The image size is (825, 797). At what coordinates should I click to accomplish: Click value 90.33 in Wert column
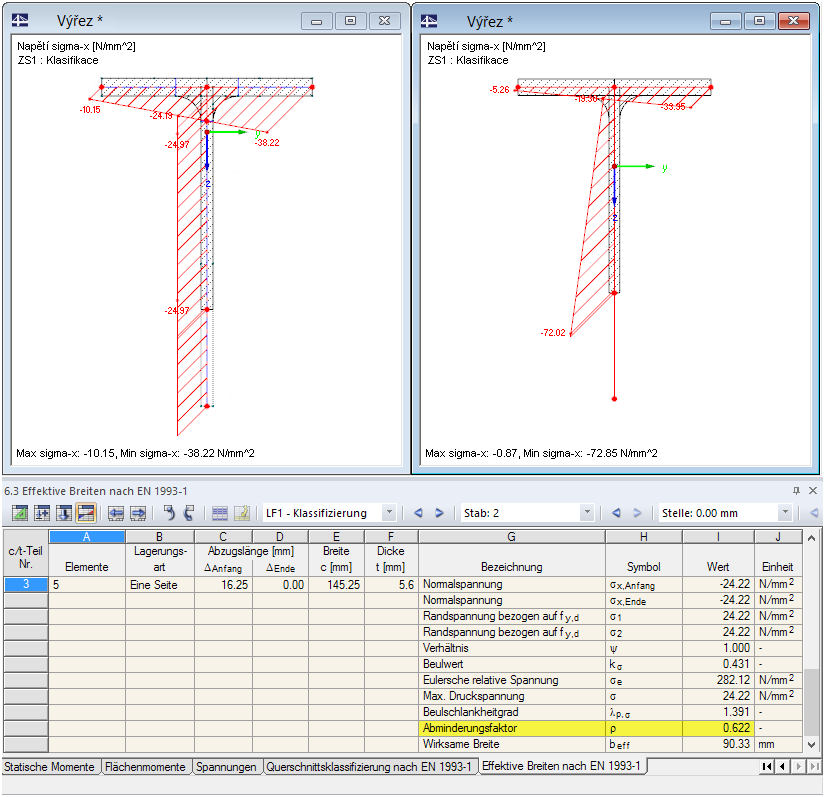pos(718,744)
